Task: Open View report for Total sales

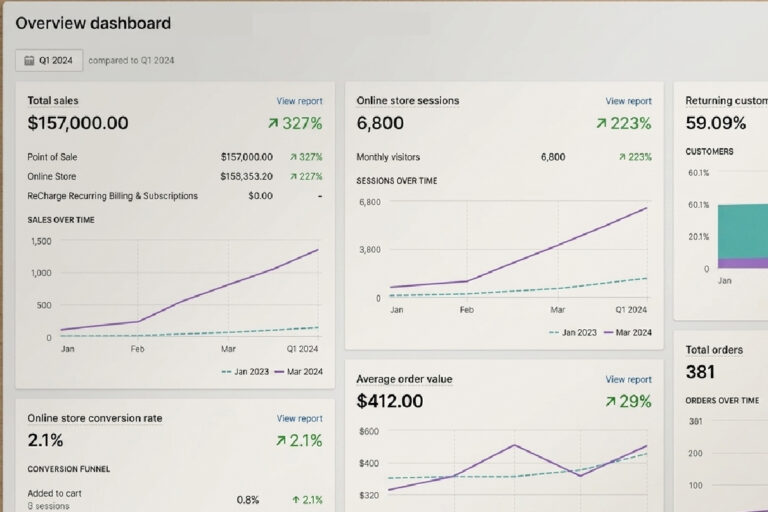Action: pos(299,101)
